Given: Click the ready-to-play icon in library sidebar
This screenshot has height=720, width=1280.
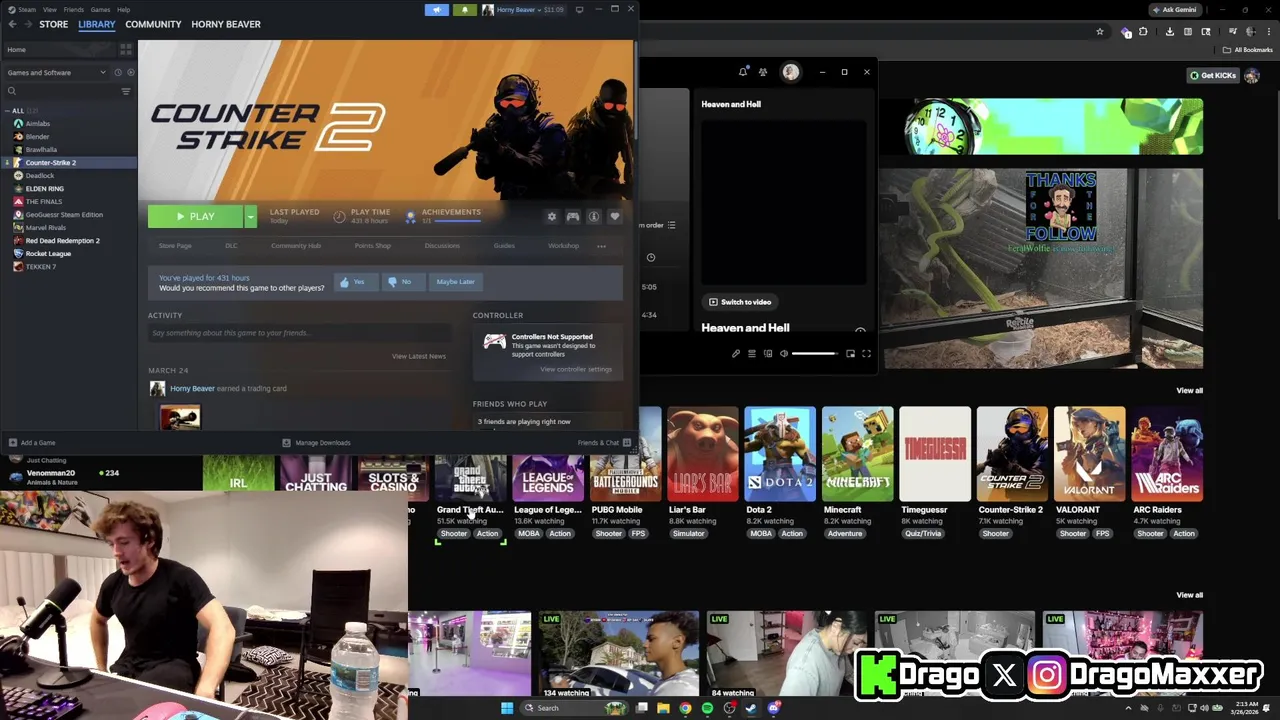Looking at the screenshot, I should tap(129, 72).
